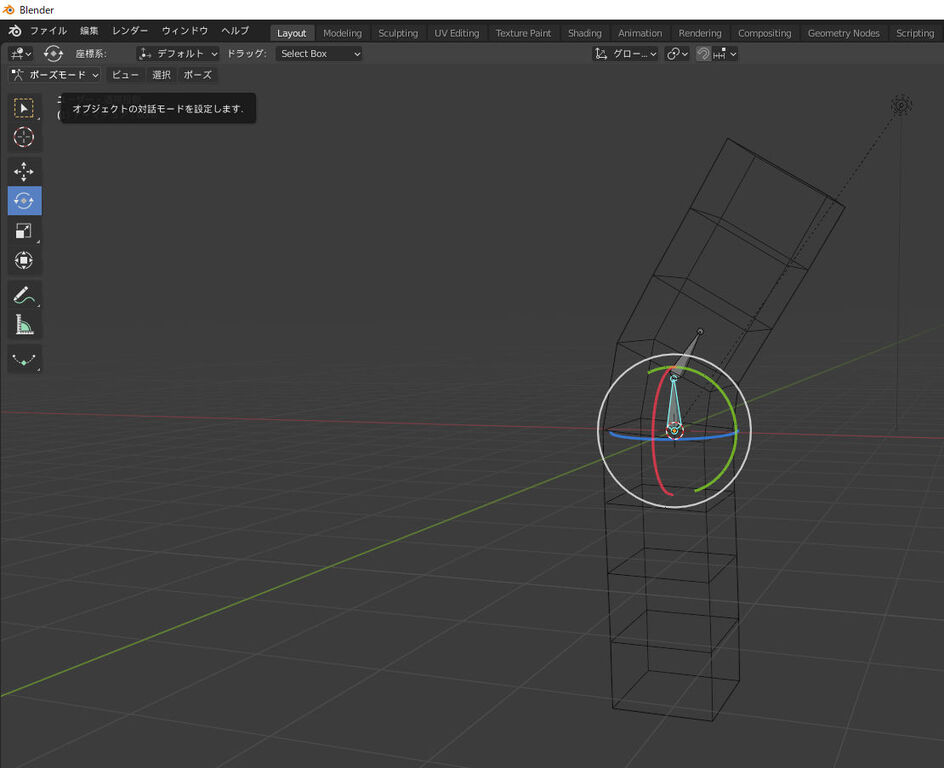Open the Select Box drag dropdown

click(x=319, y=54)
